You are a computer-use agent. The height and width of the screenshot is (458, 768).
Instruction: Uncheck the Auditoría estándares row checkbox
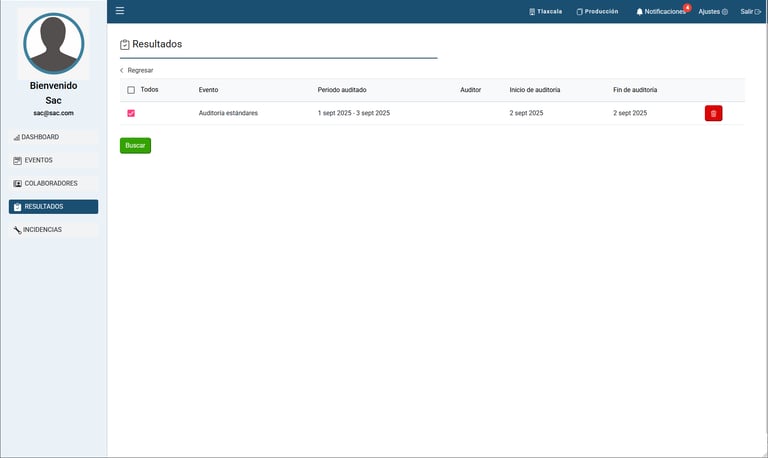pos(131,113)
